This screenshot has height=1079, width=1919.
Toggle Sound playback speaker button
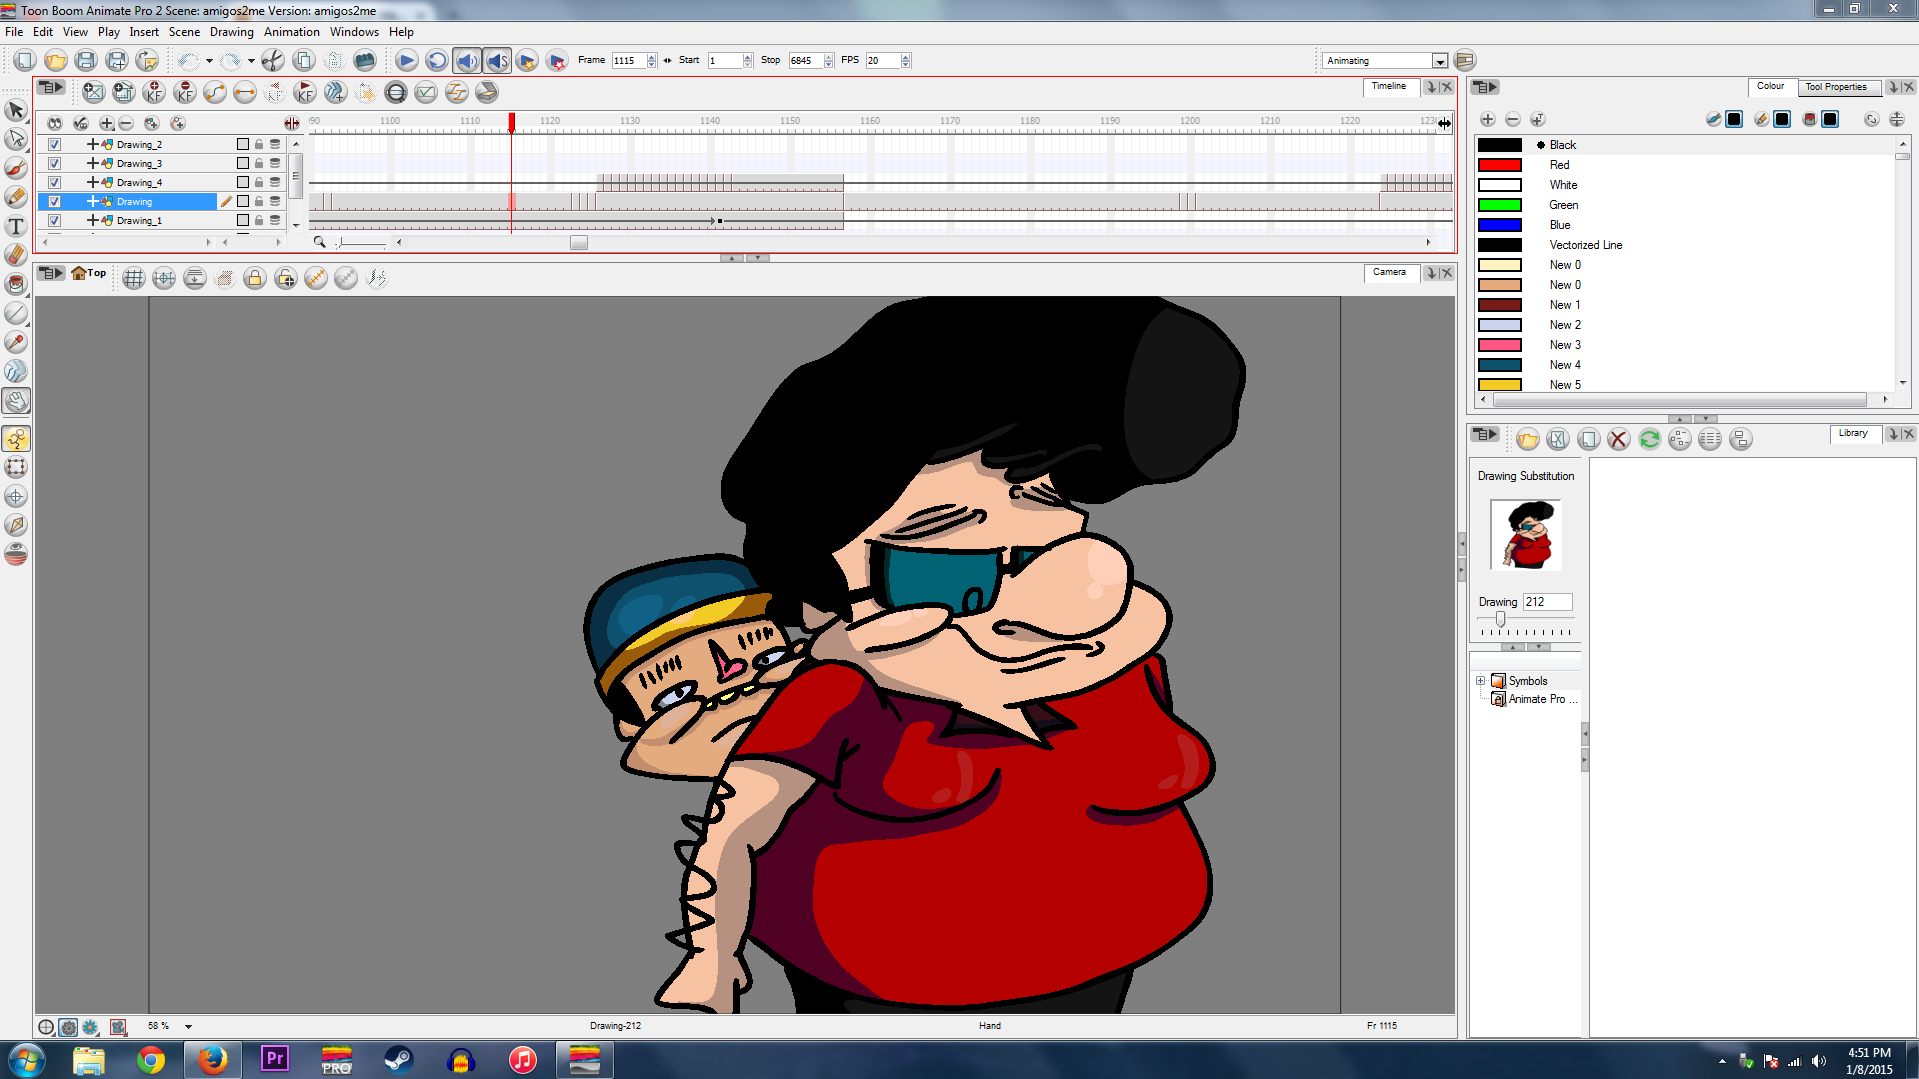pyautogui.click(x=467, y=61)
